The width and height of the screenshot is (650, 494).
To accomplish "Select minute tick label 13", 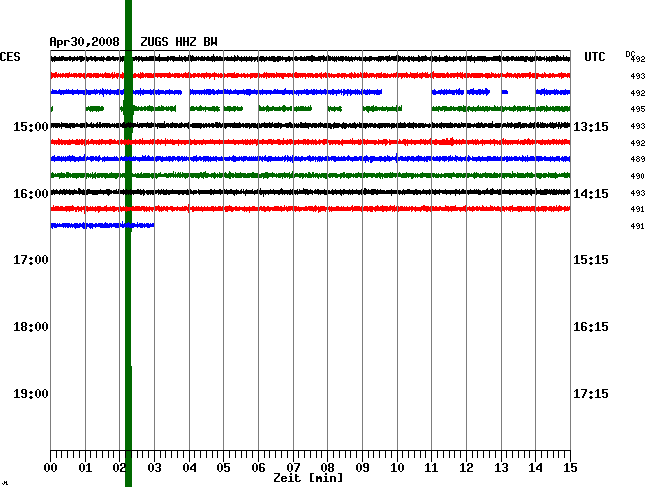I will 501,468.
